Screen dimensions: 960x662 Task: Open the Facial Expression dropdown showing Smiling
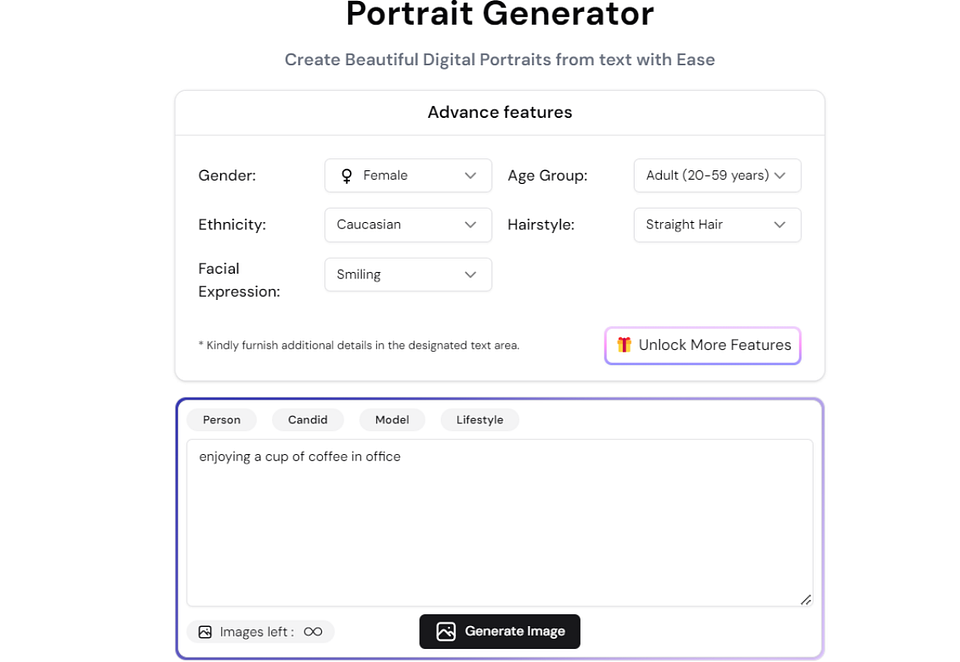(x=408, y=274)
